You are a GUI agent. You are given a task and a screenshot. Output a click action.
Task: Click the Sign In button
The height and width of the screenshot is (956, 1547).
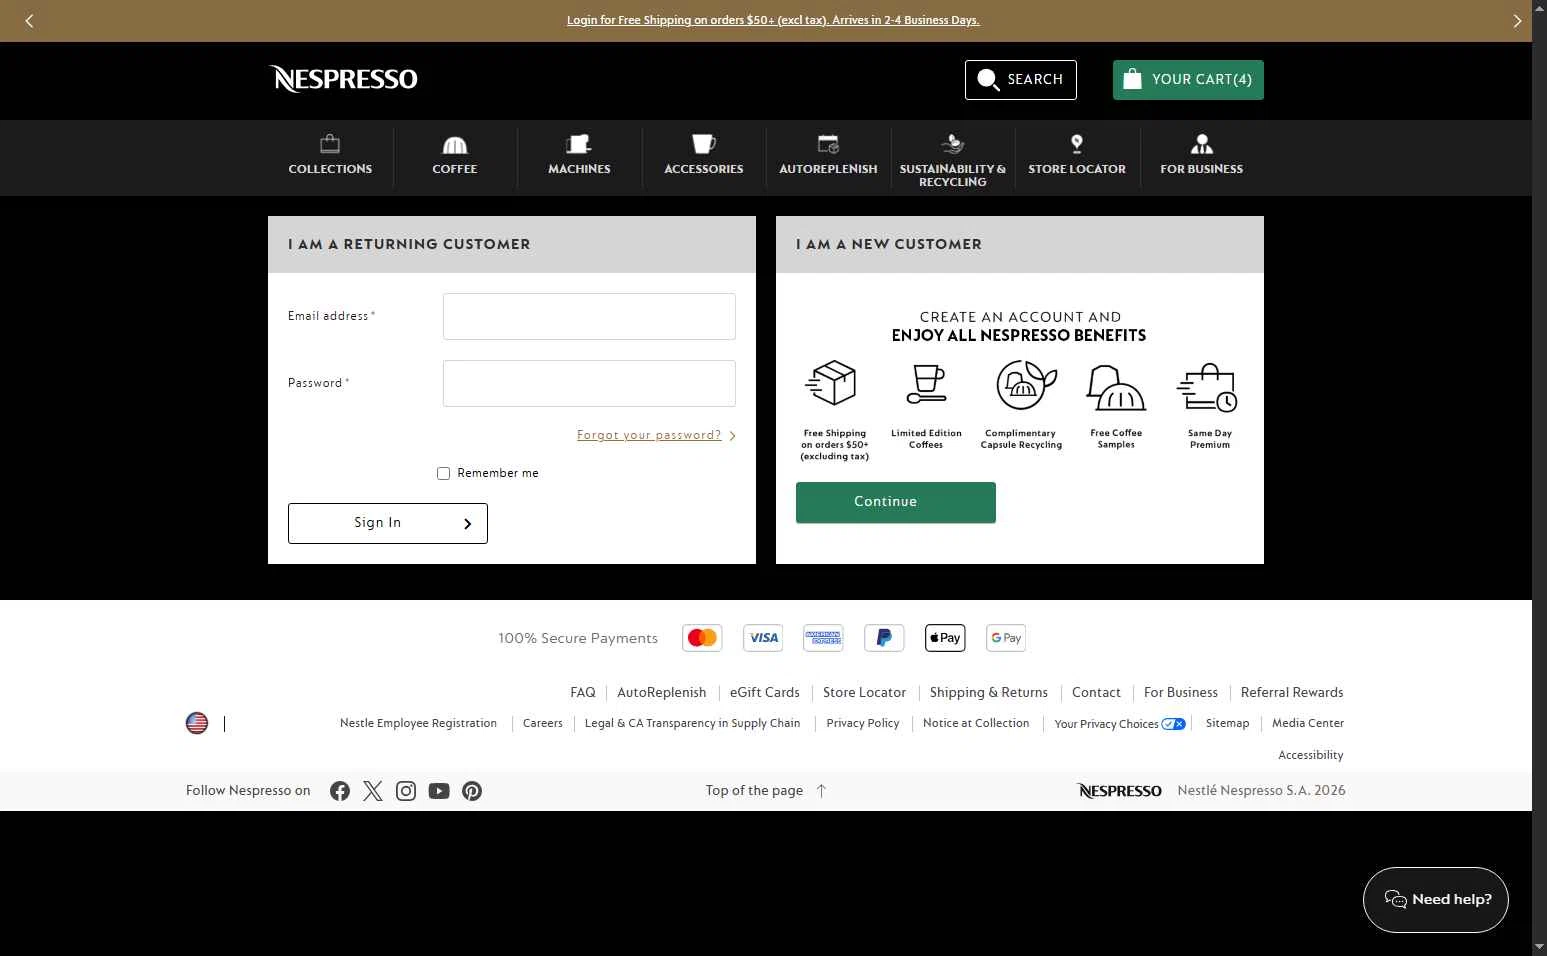point(388,523)
